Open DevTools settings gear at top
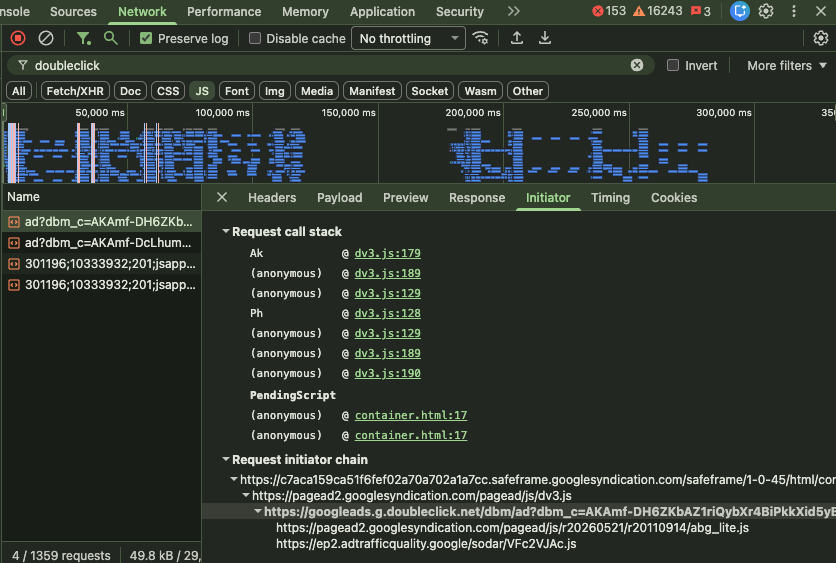Screen dimensions: 836x563 click(766, 11)
